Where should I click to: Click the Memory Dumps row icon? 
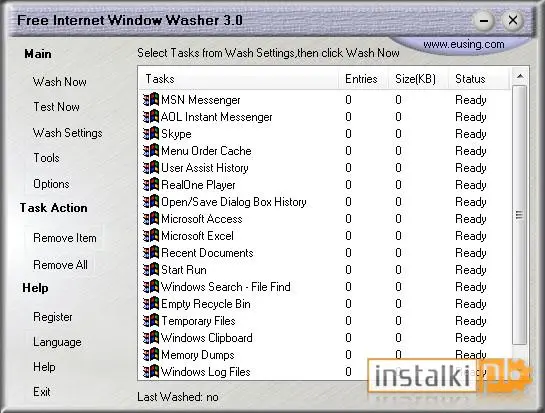[x=151, y=355]
